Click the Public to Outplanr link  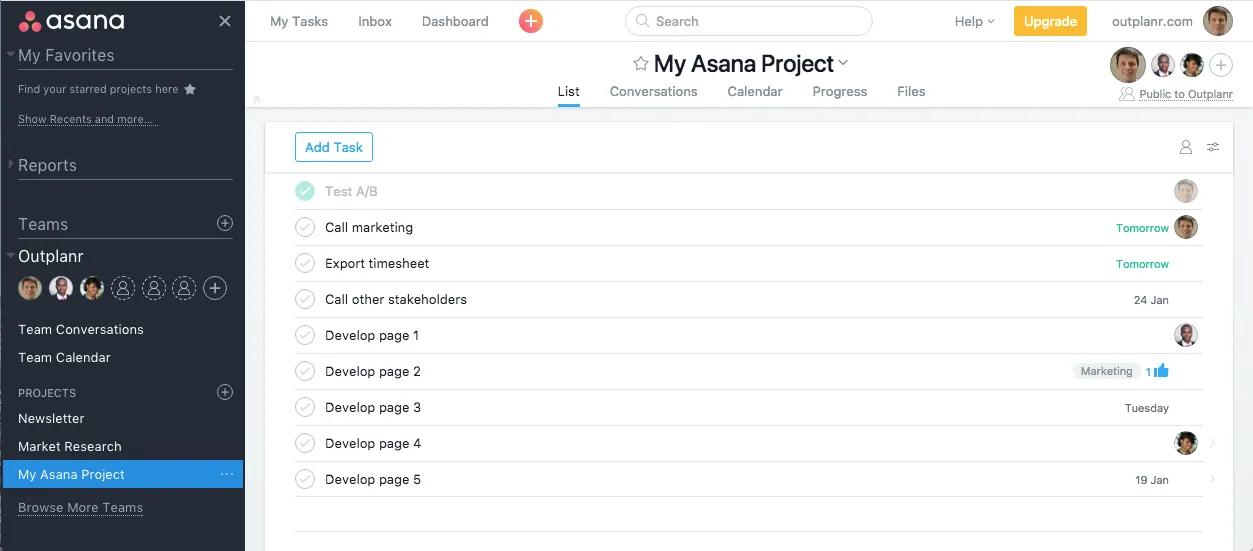coord(1186,94)
